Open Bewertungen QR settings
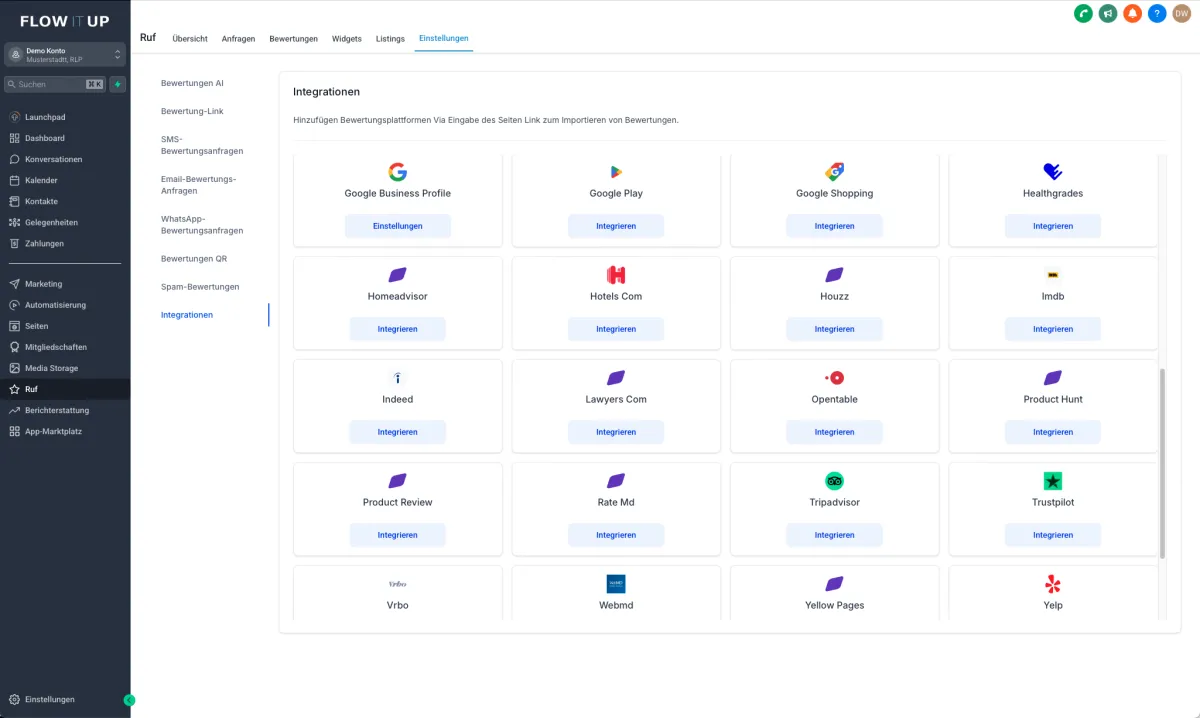The height and width of the screenshot is (718, 1200). click(194, 259)
